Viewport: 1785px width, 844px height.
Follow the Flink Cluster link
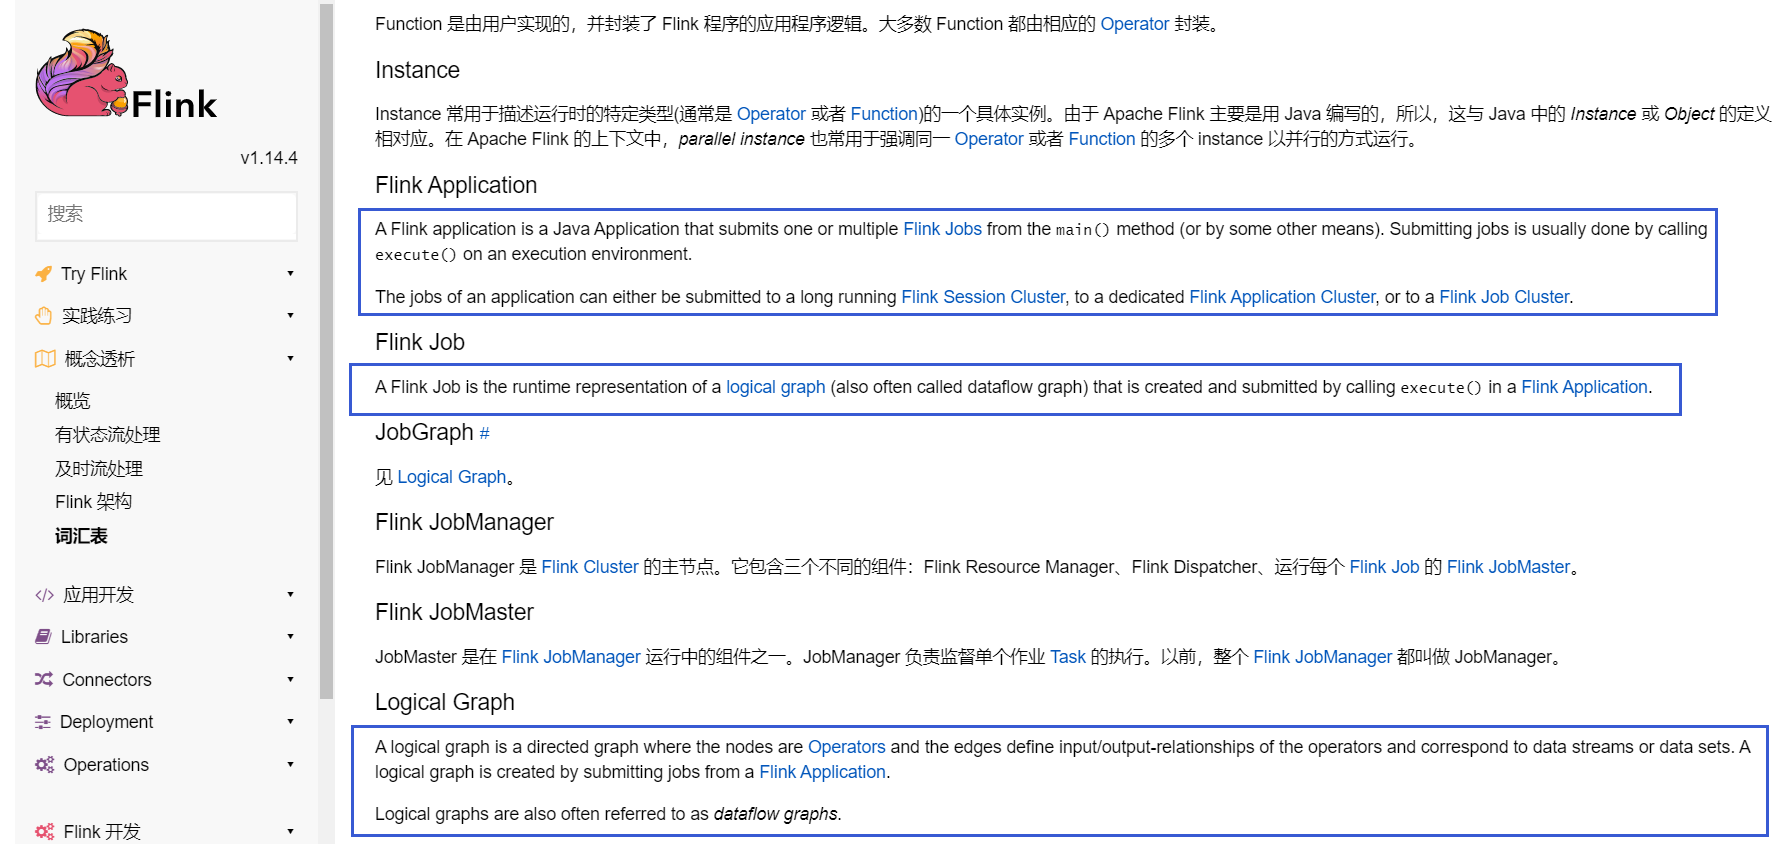[x=590, y=567]
